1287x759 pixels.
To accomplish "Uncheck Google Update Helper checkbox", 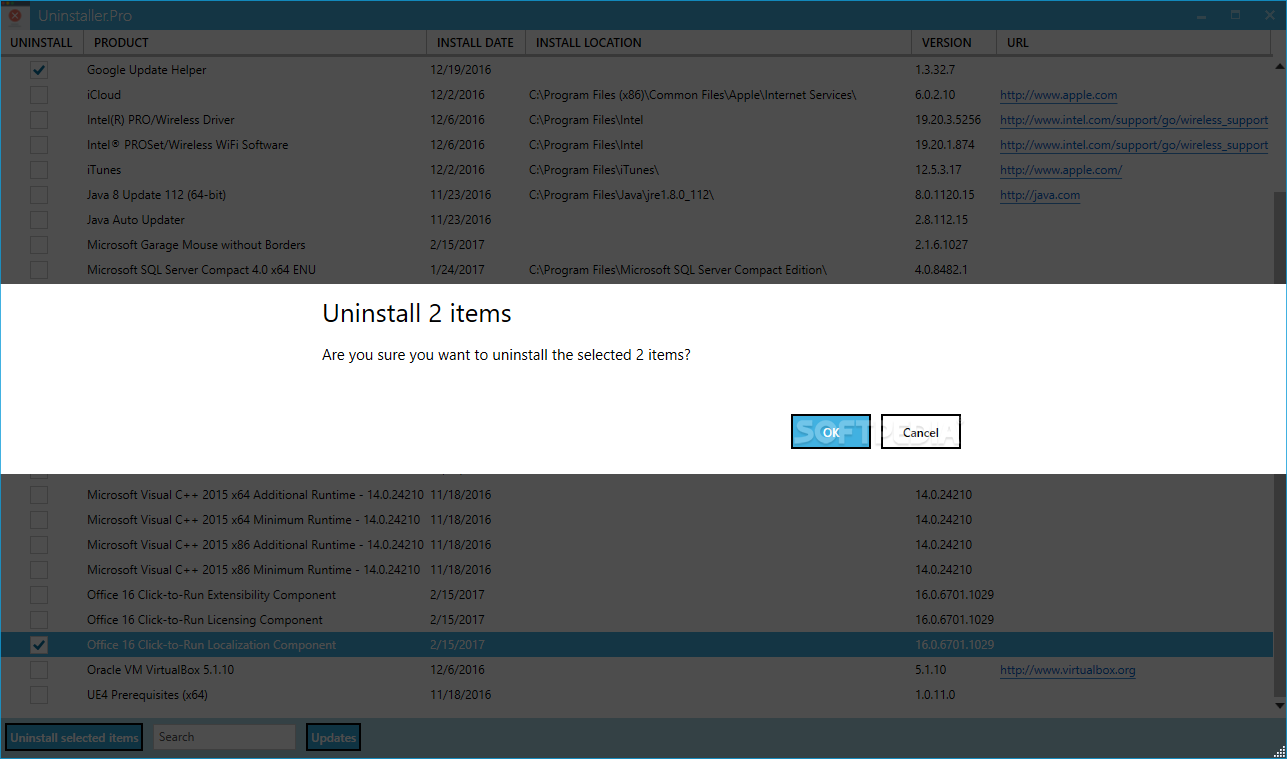I will coord(38,70).
